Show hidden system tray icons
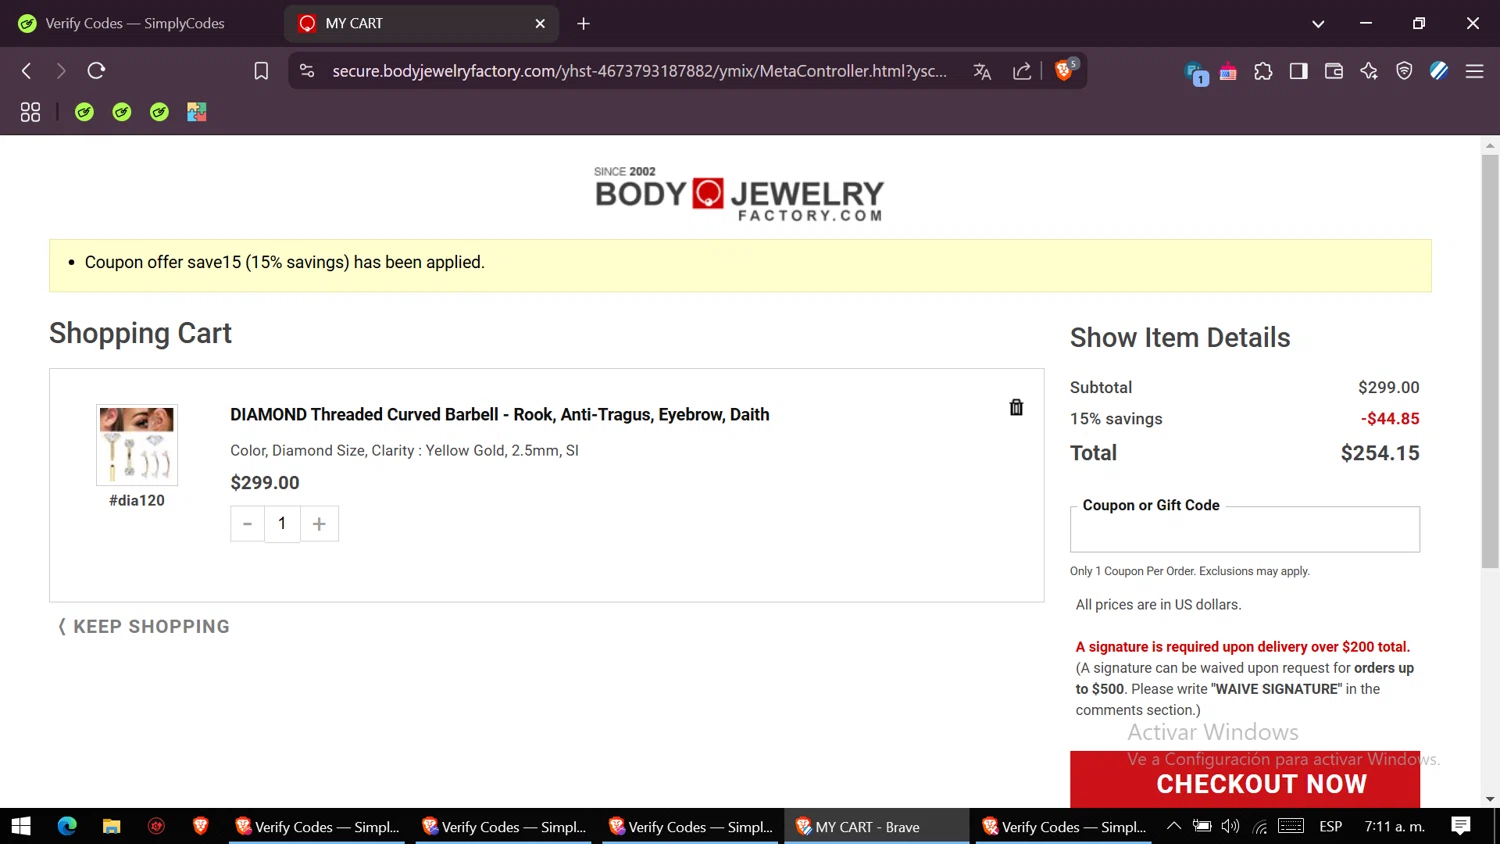The width and height of the screenshot is (1500, 844). pos(1174,826)
